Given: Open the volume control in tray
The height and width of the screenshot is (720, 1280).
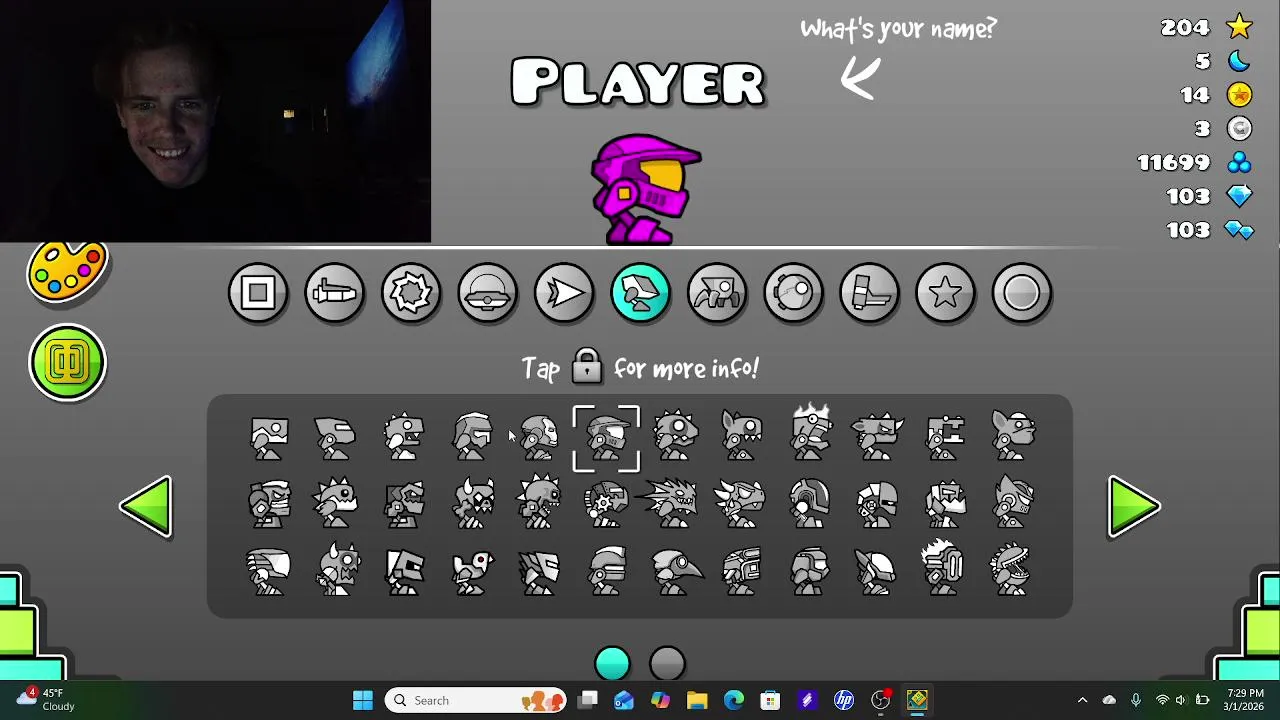Looking at the screenshot, I should (x=1181, y=700).
